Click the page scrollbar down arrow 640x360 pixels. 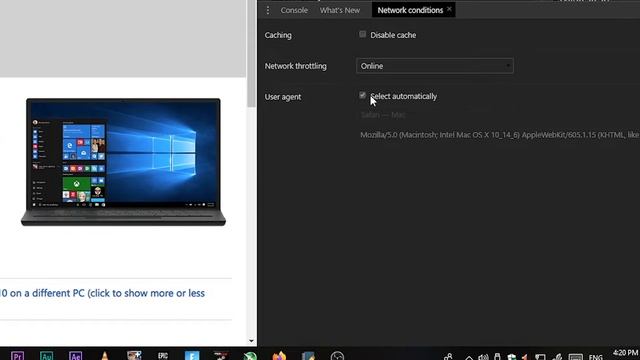(251, 341)
